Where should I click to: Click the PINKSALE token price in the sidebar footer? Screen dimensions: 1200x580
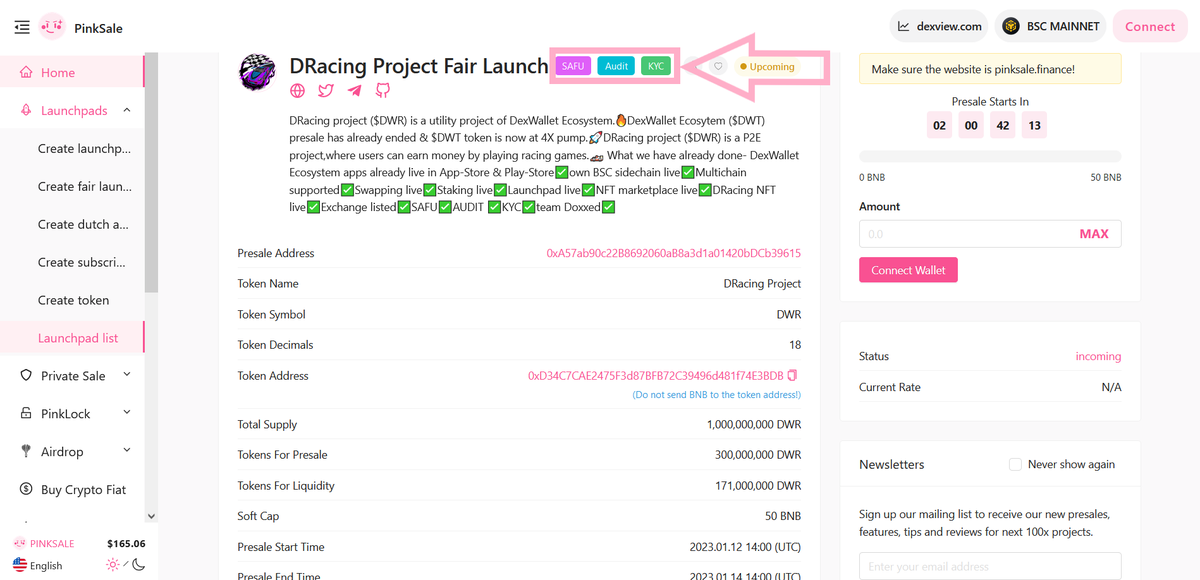[x=126, y=544]
